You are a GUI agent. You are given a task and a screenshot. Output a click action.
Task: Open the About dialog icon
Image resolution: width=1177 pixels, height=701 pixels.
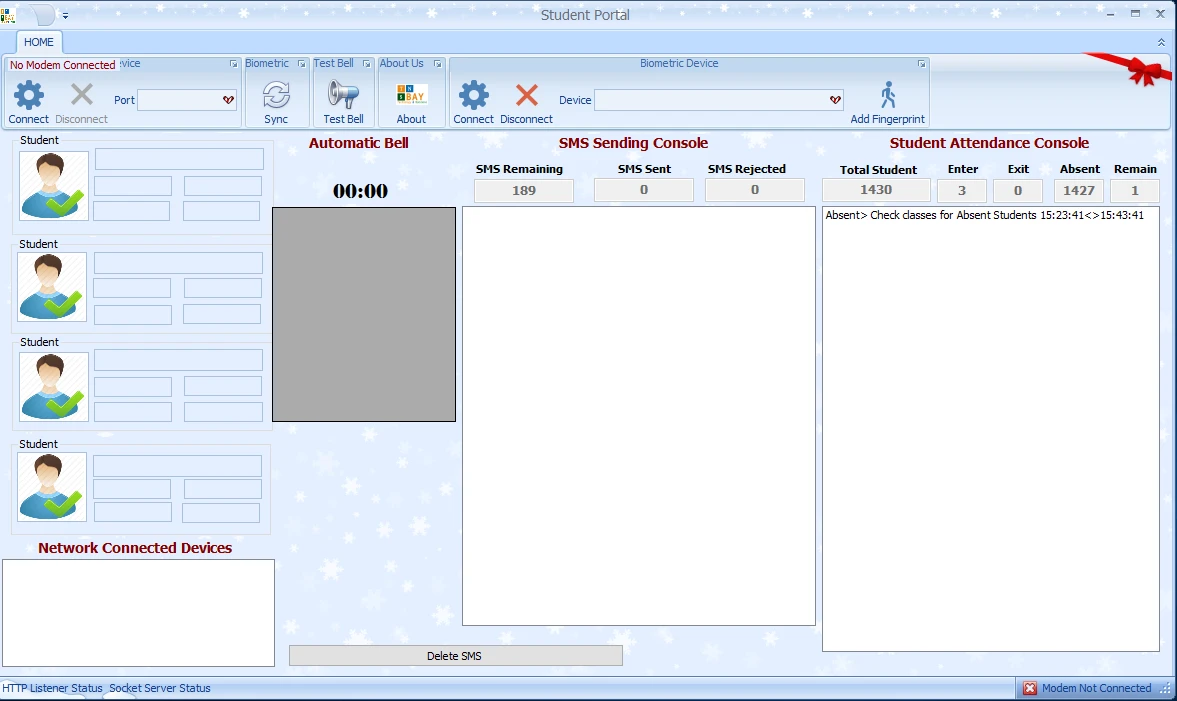pos(411,97)
